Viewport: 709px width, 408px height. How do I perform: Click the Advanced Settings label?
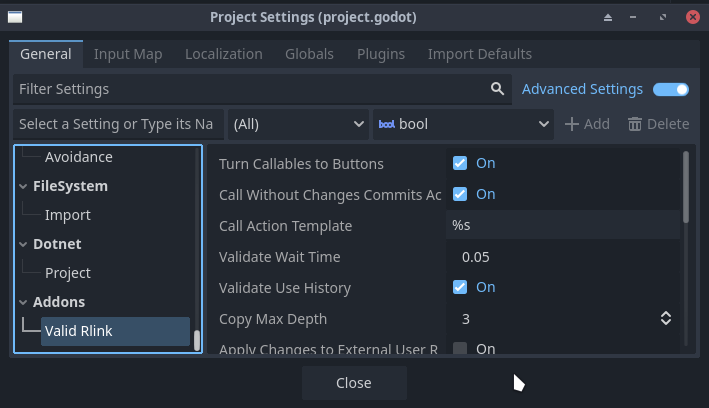point(582,89)
